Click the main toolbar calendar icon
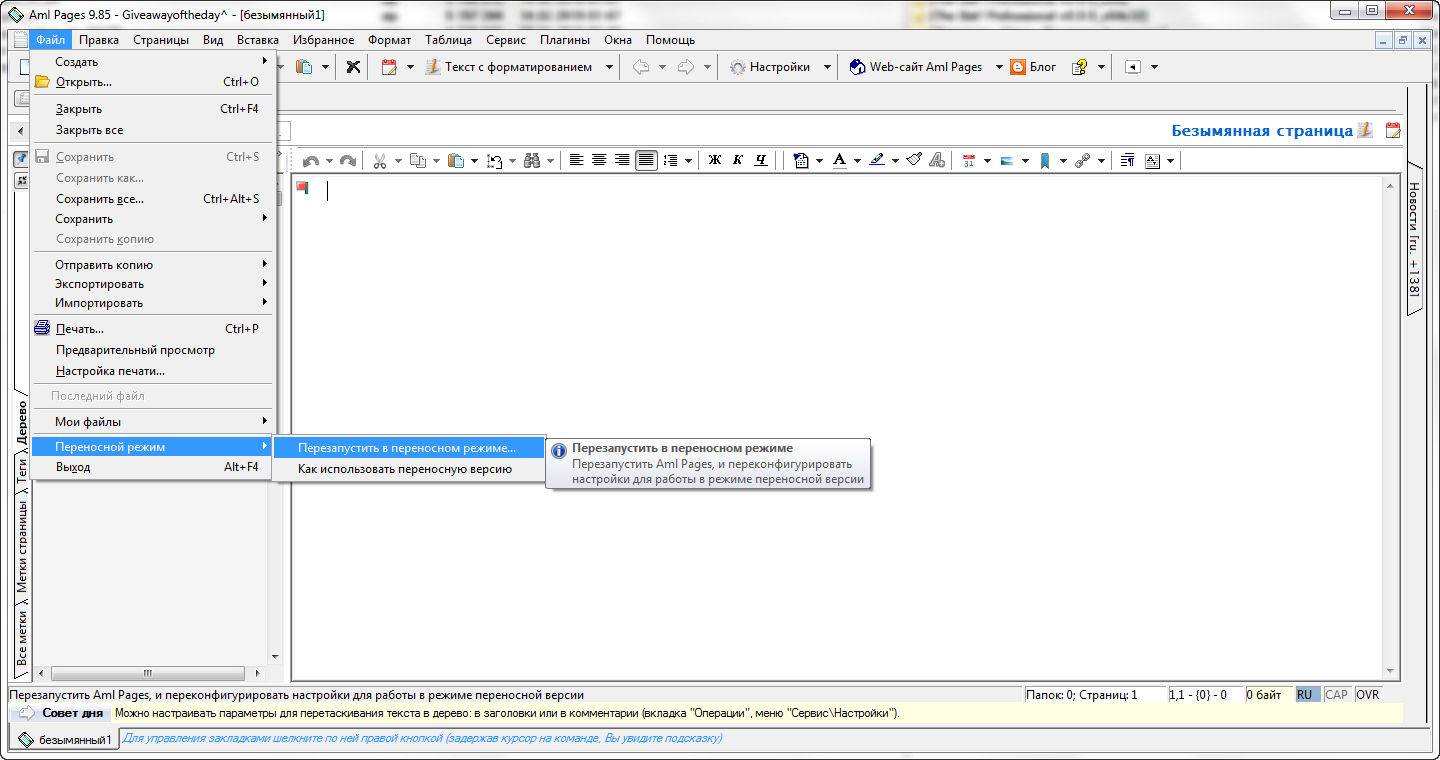 [x=389, y=67]
